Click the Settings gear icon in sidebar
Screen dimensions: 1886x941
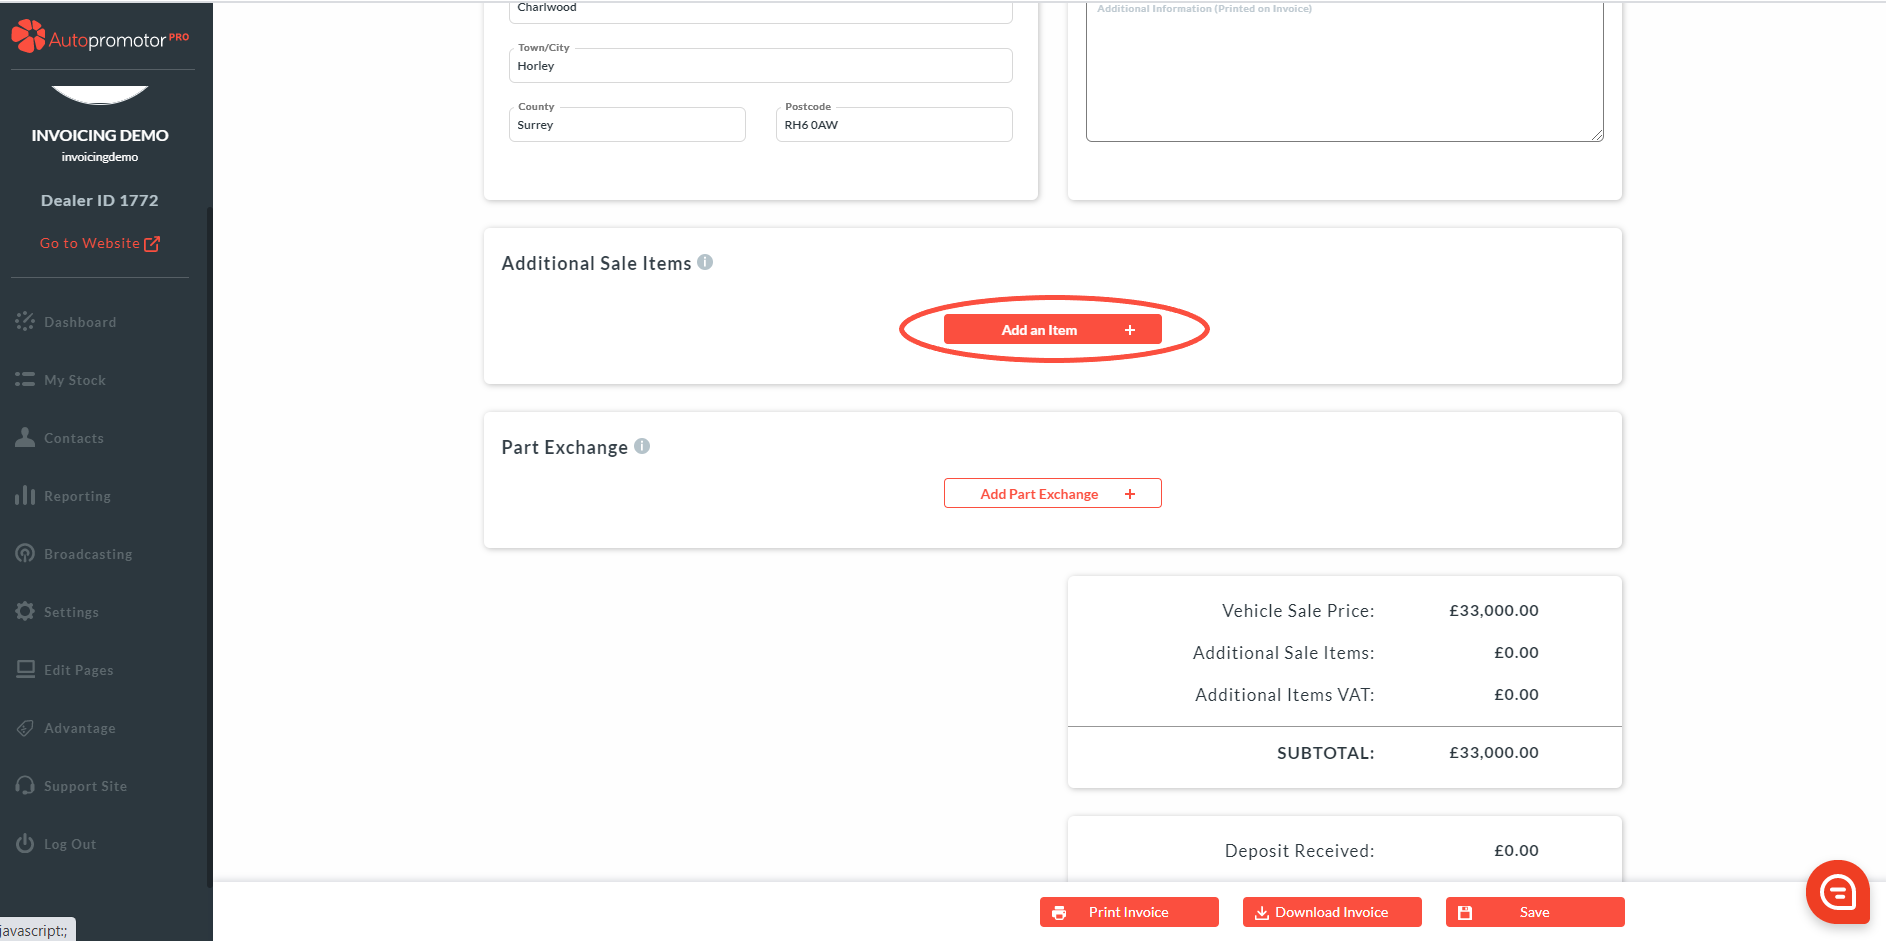tap(25, 612)
